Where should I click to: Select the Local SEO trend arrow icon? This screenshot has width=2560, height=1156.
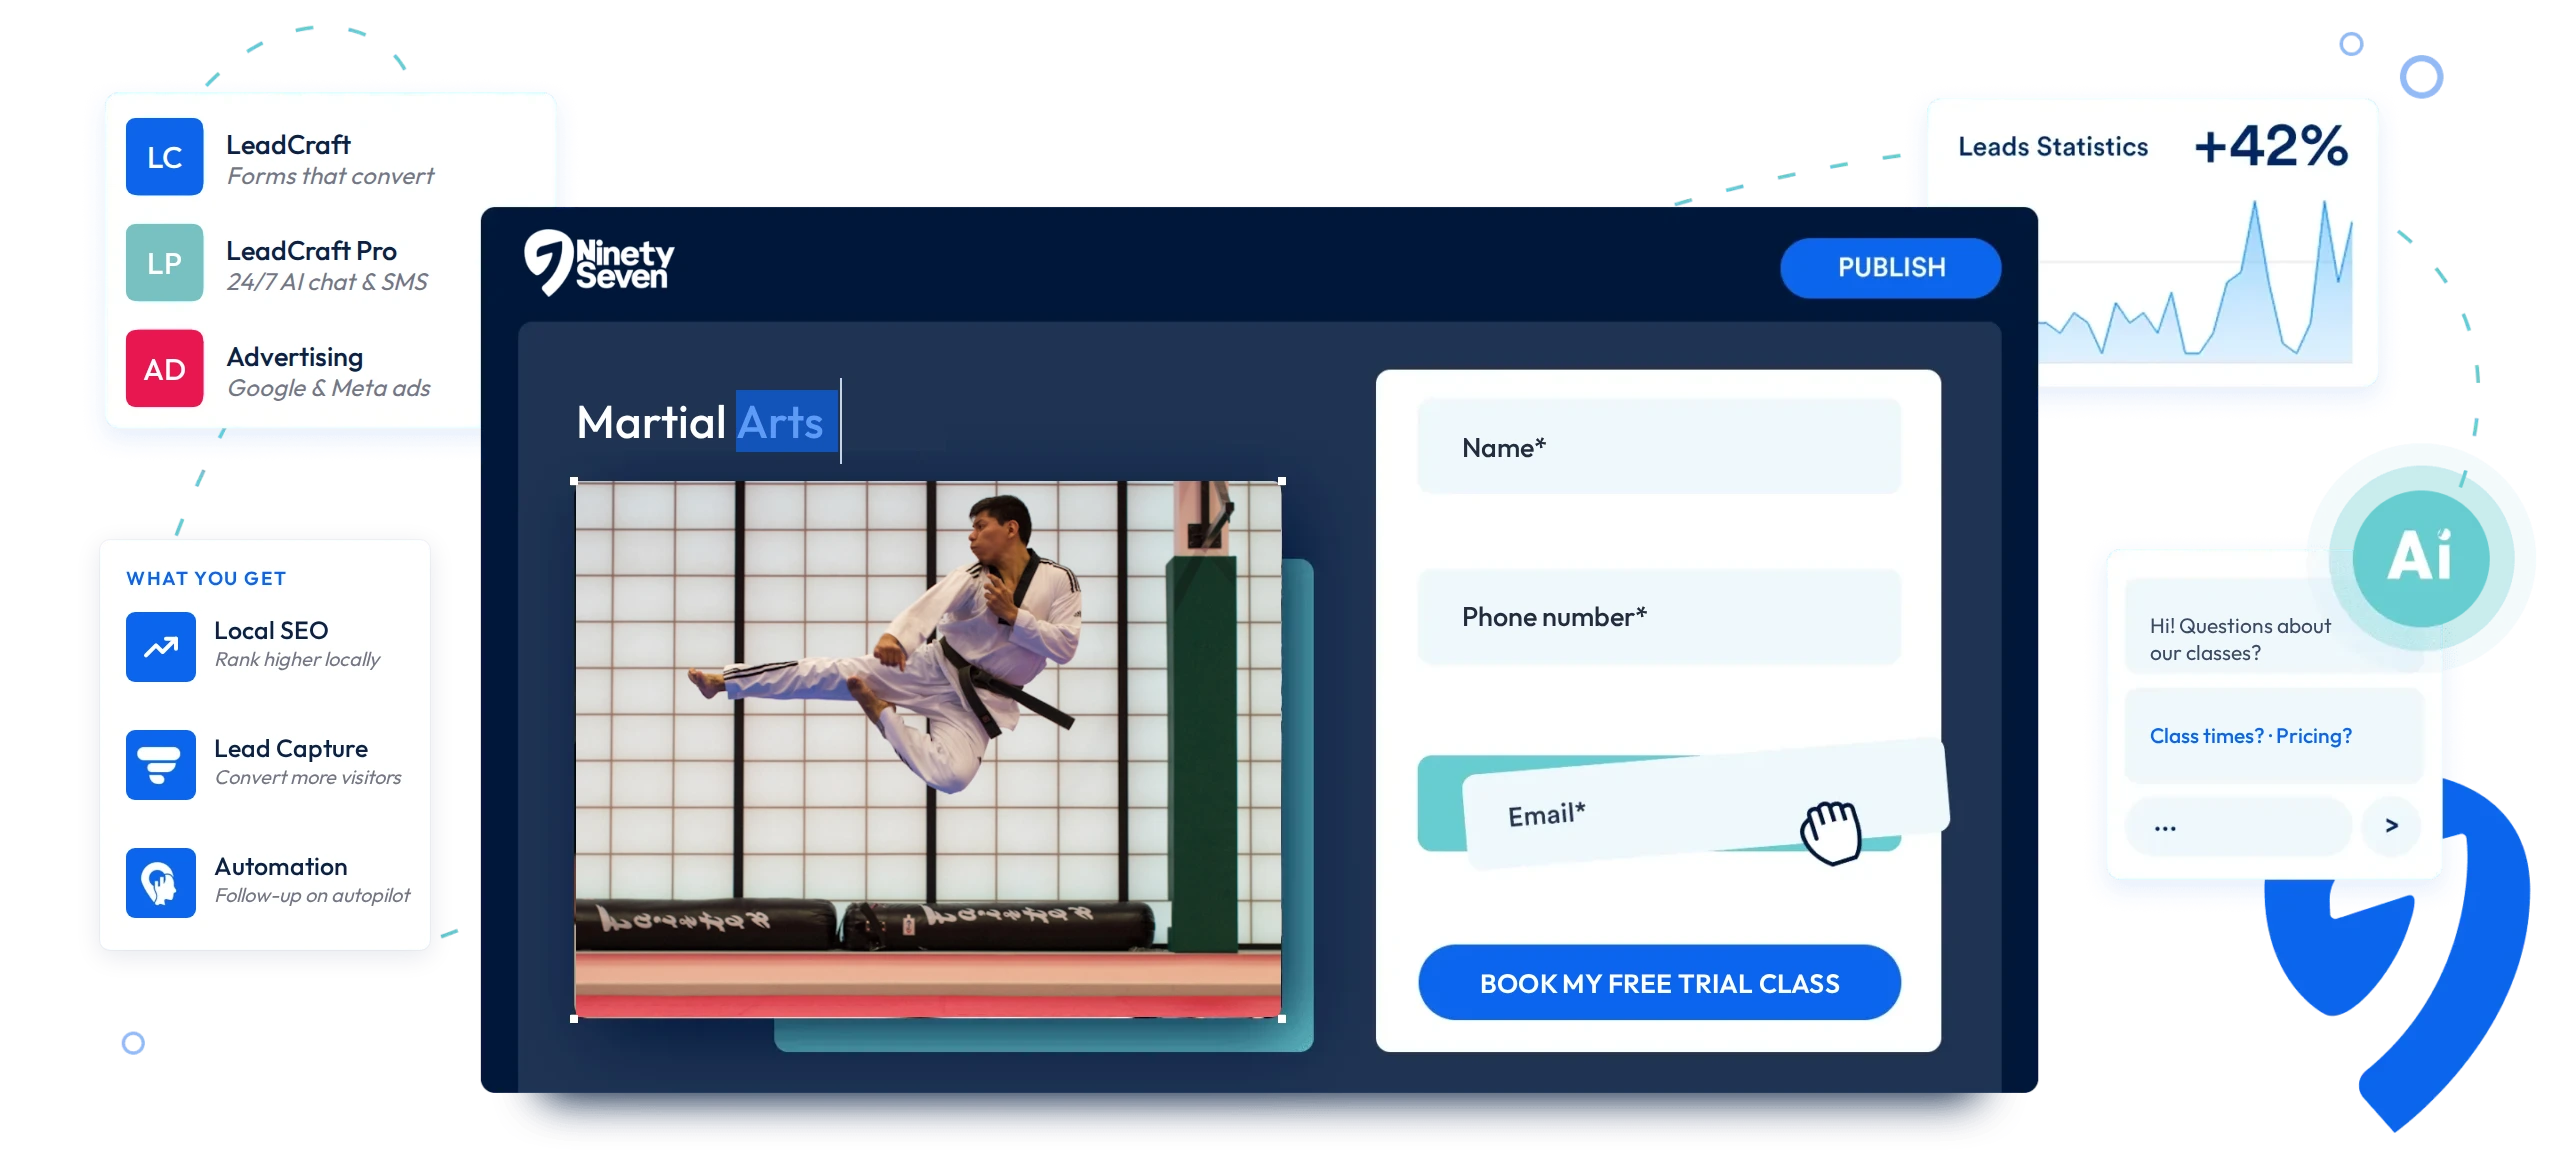click(161, 647)
